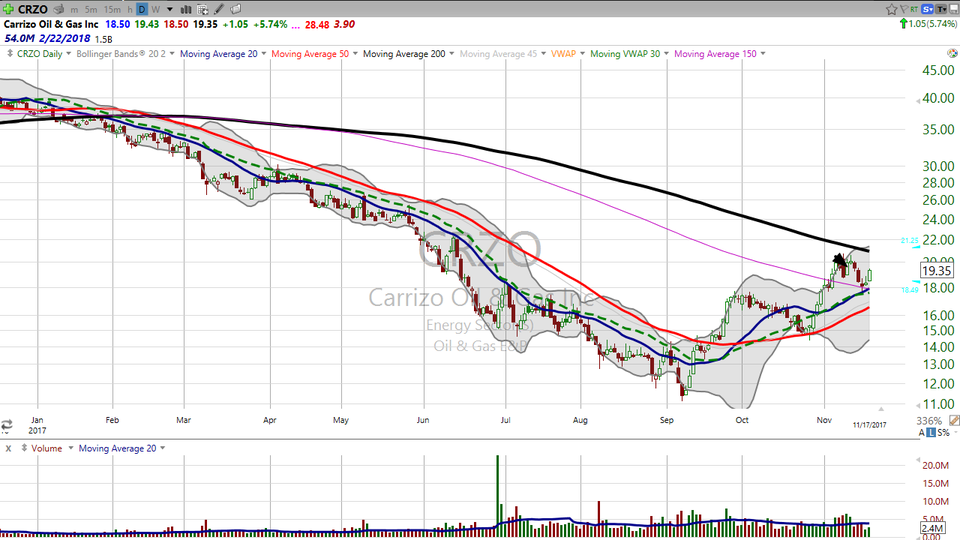
Task: Expand the Volume indicator dropdown
Action: click(x=70, y=448)
